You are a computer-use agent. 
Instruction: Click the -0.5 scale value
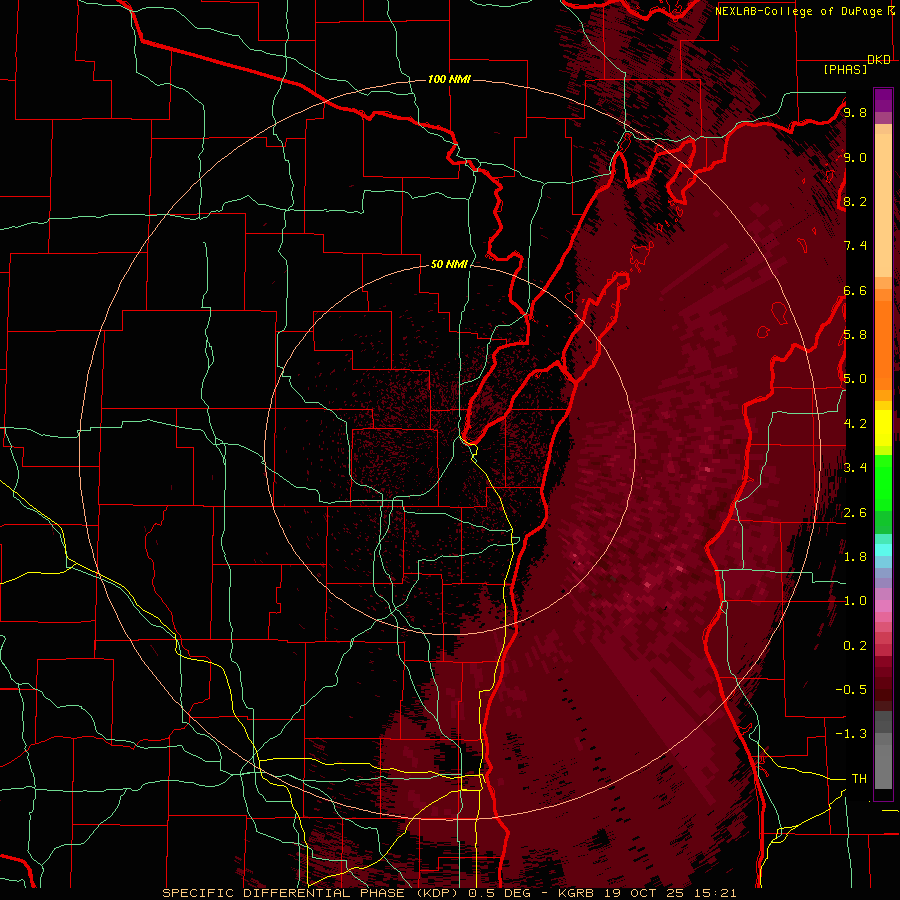coord(851,689)
